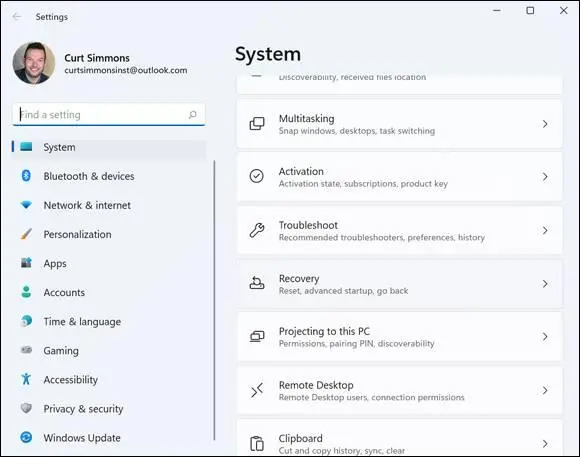
Task: Expand Activation with its chevron
Action: point(545,177)
